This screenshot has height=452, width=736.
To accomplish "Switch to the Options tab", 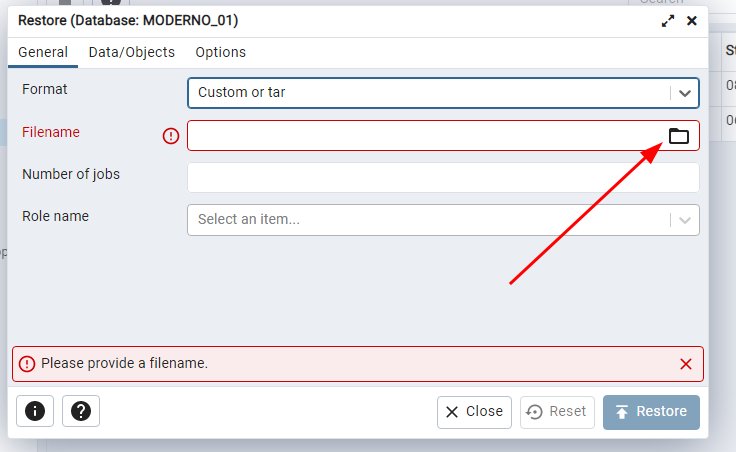I will [x=220, y=52].
